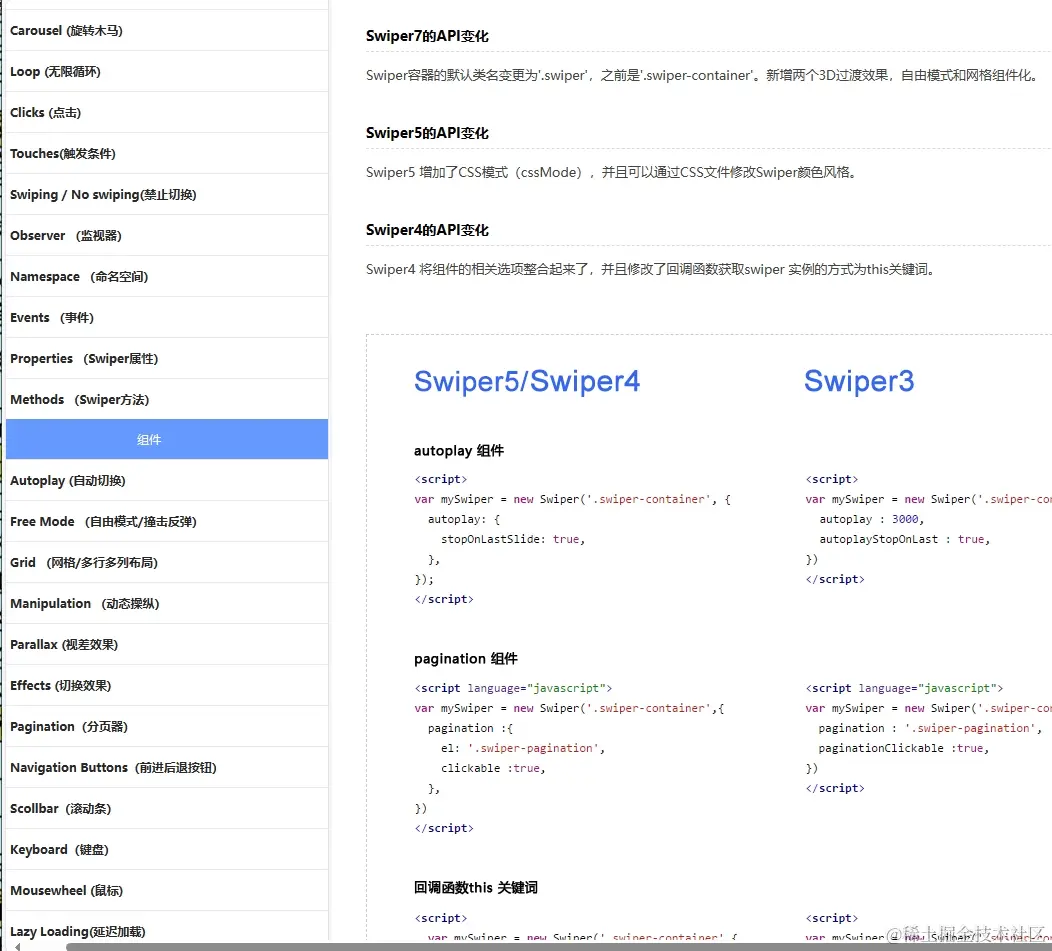This screenshot has width=1052, height=951.
Task: Click the Swiper4的API变化 heading
Action: [x=427, y=230]
